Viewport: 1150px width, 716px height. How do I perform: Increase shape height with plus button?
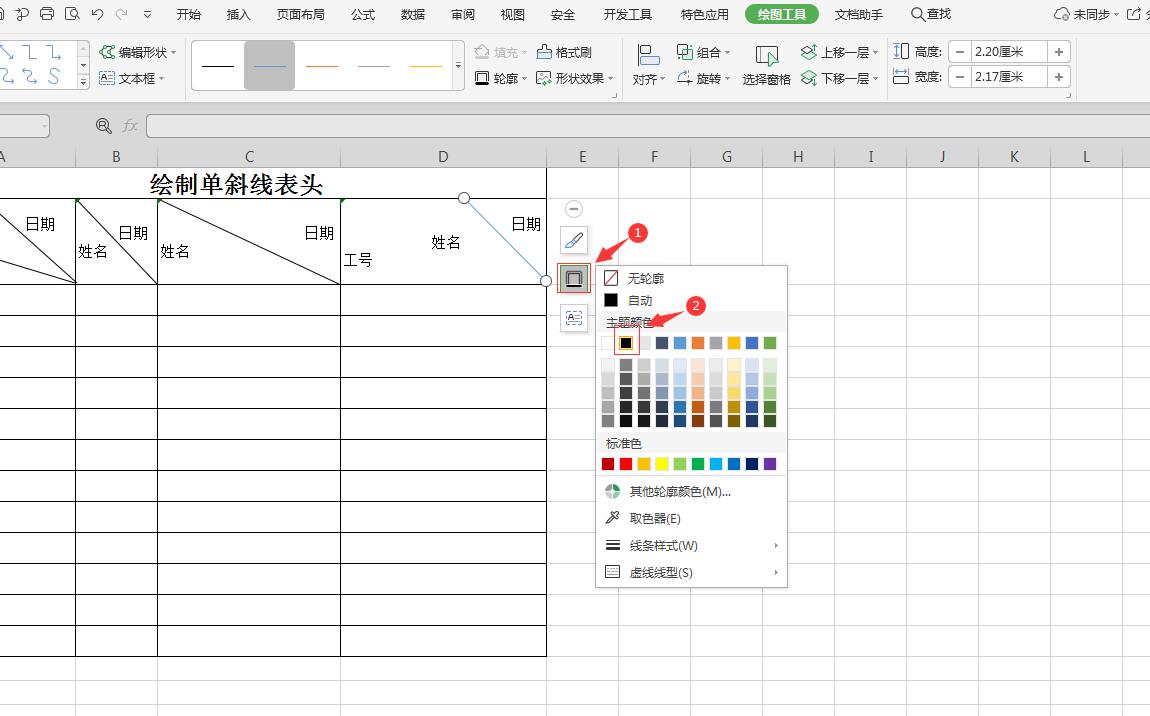point(1059,52)
